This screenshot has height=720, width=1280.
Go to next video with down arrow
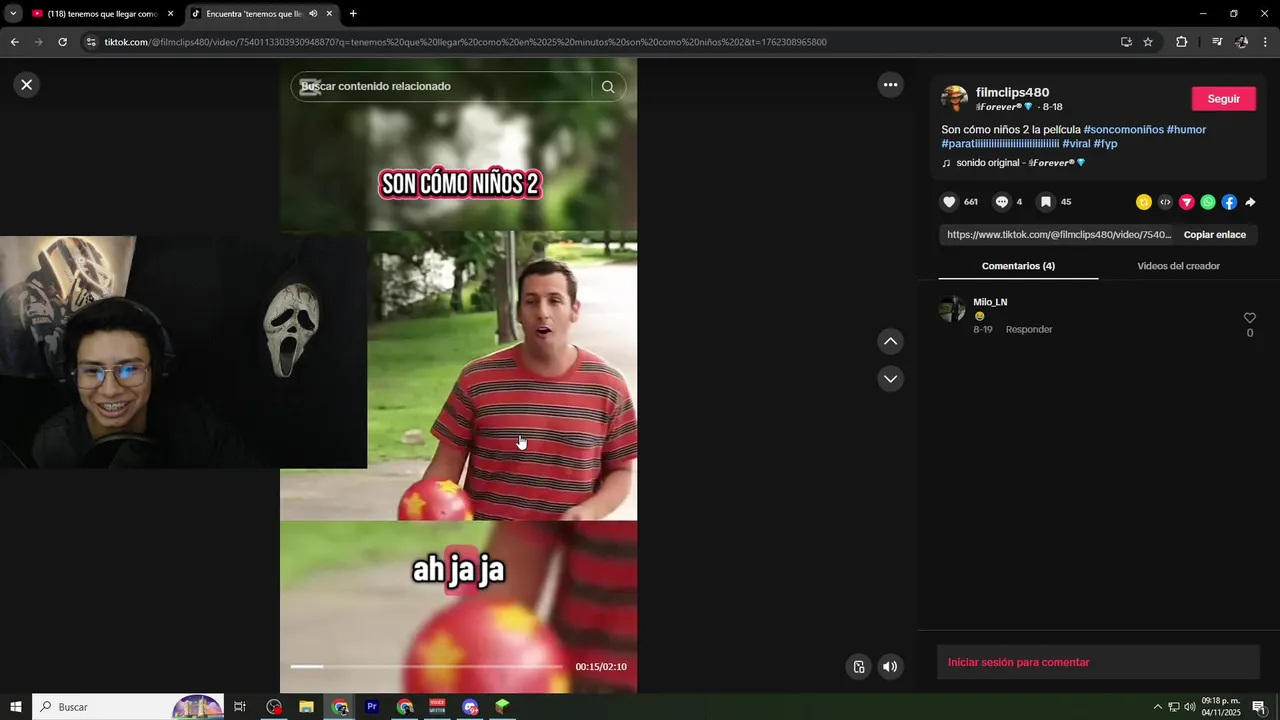890,379
